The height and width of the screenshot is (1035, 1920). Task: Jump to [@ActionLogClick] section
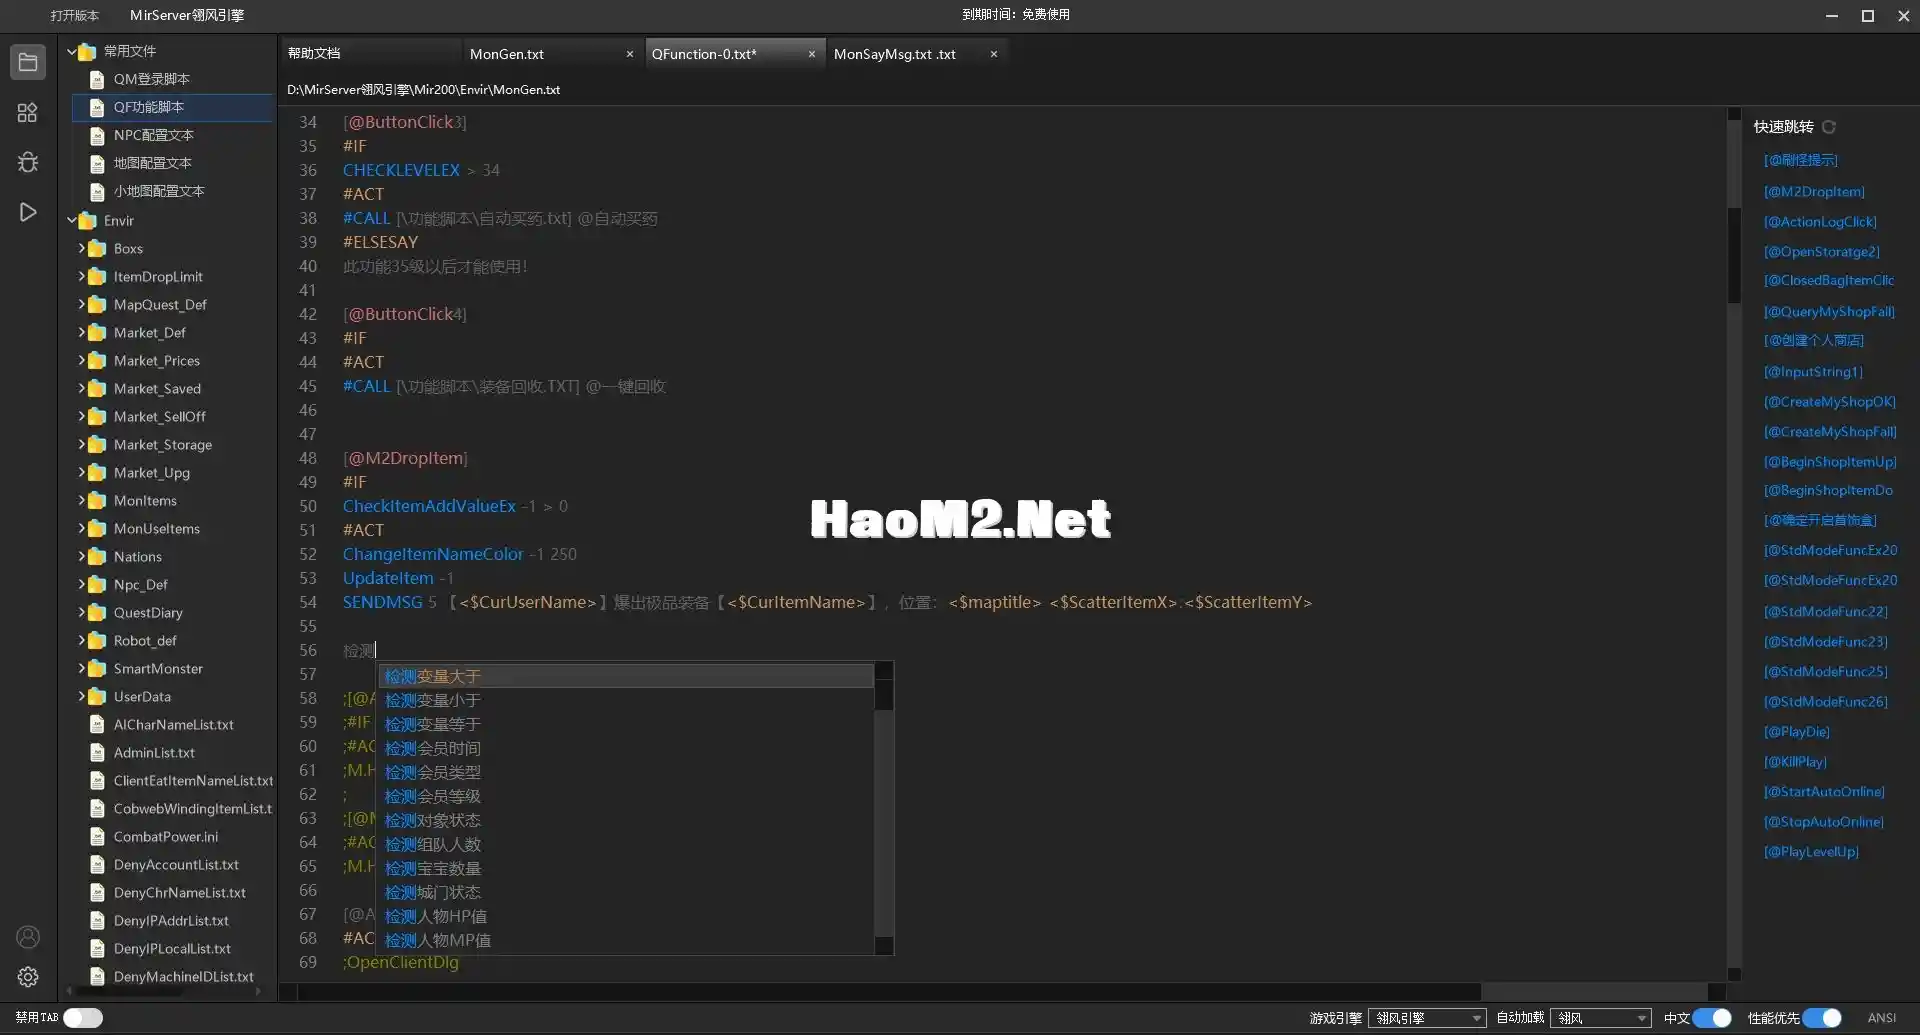tap(1820, 221)
